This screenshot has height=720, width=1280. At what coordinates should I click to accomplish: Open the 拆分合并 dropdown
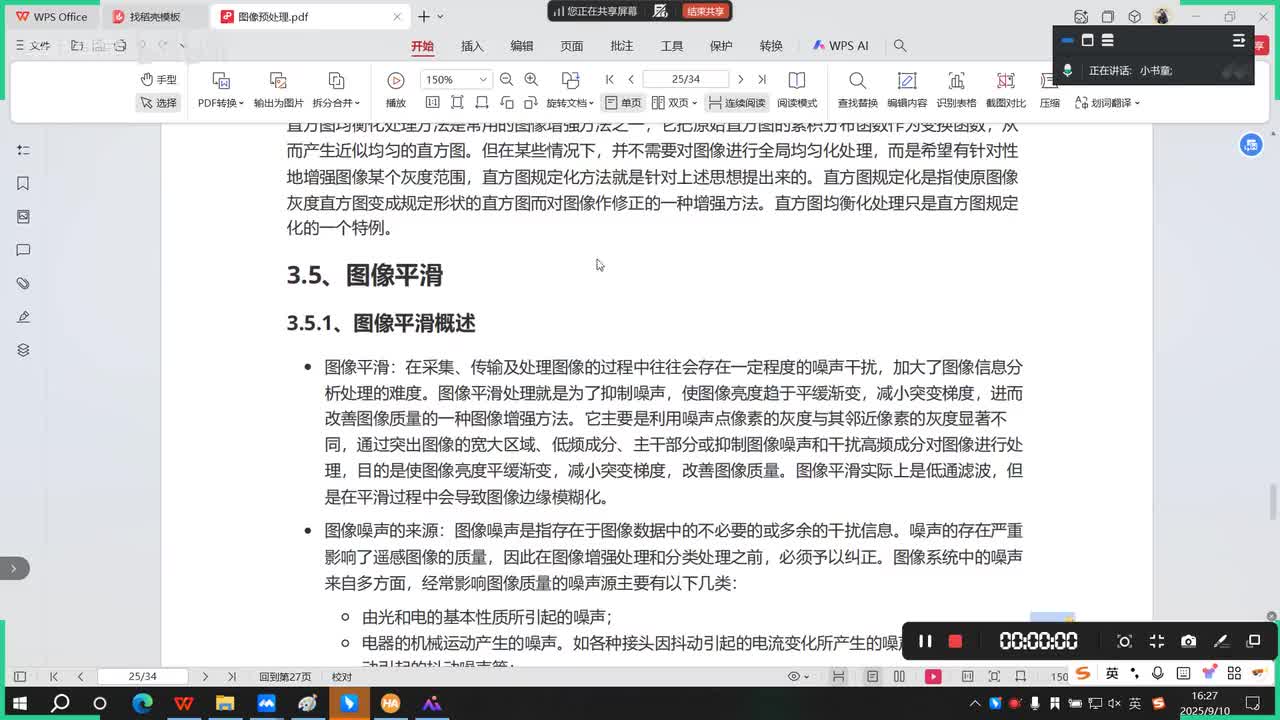(x=336, y=91)
